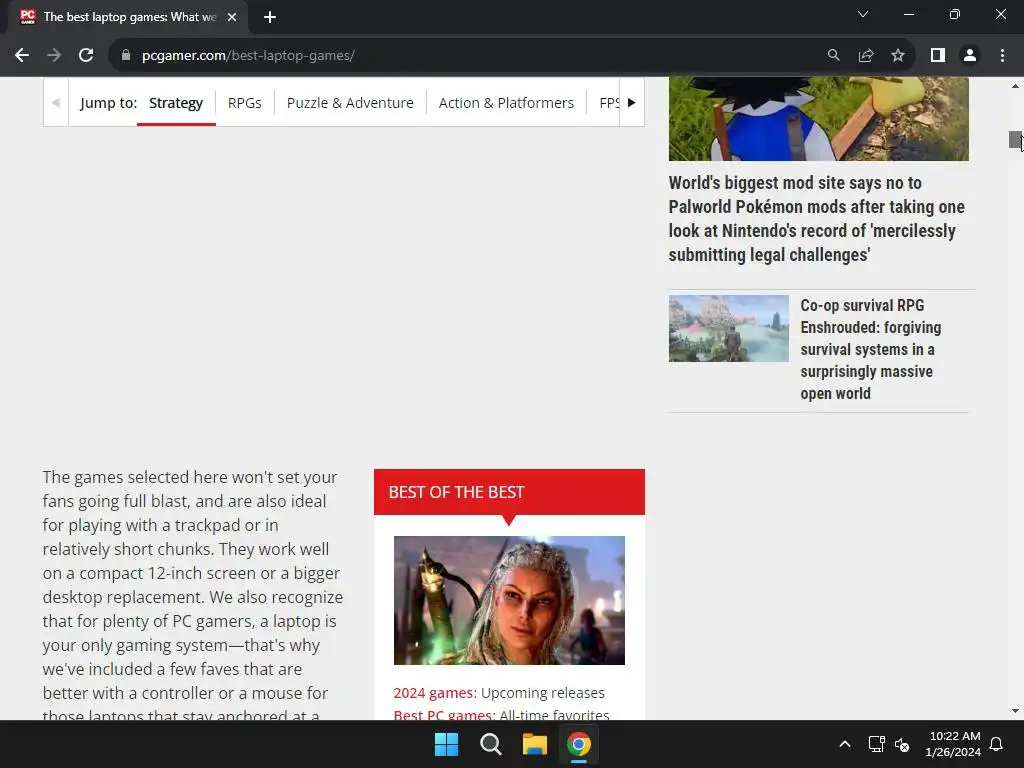This screenshot has height=768, width=1024.
Task: Open the Chrome three-dot menu
Action: pos(1002,56)
